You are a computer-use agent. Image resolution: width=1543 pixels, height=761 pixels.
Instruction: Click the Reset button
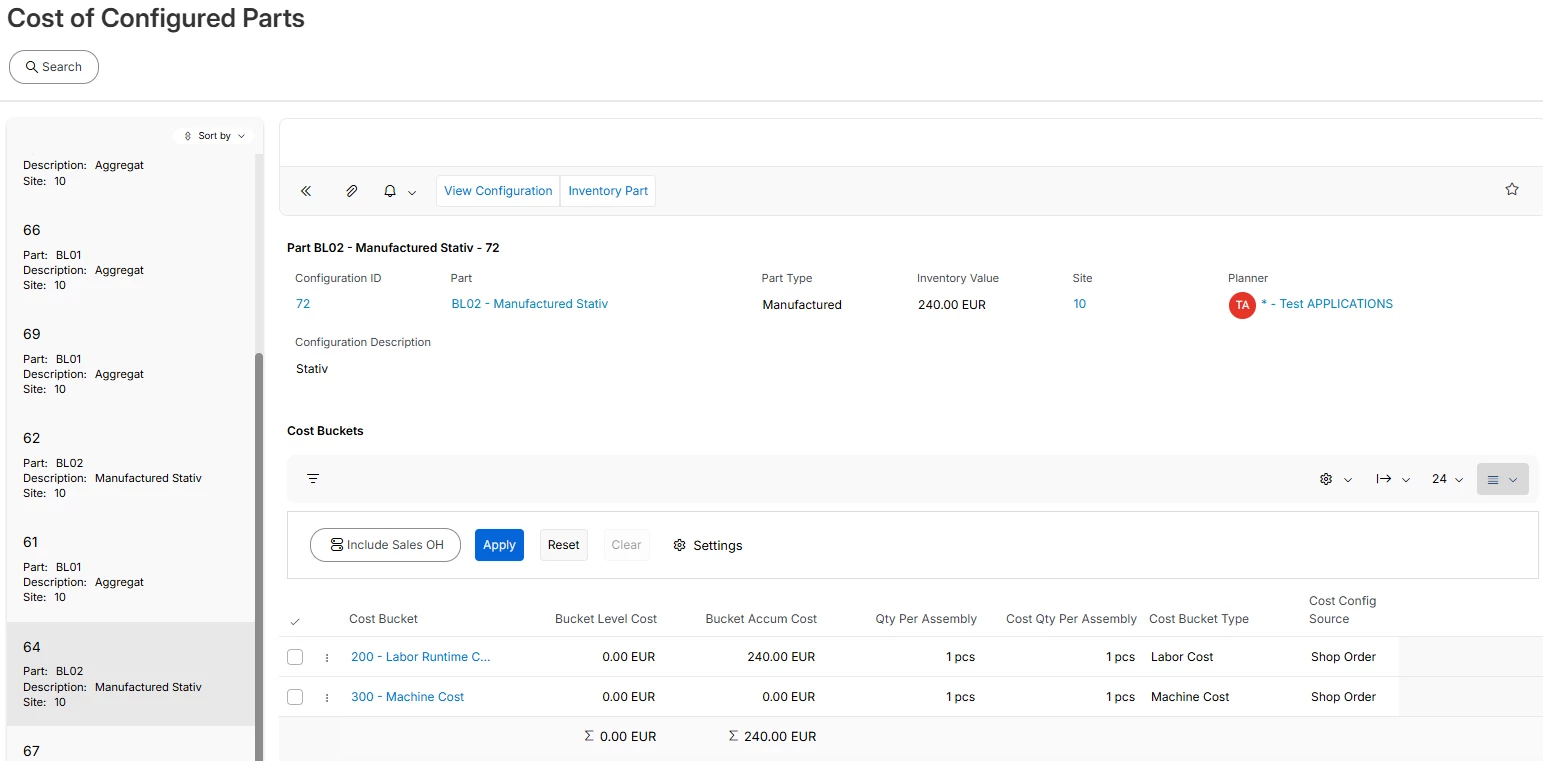click(563, 545)
